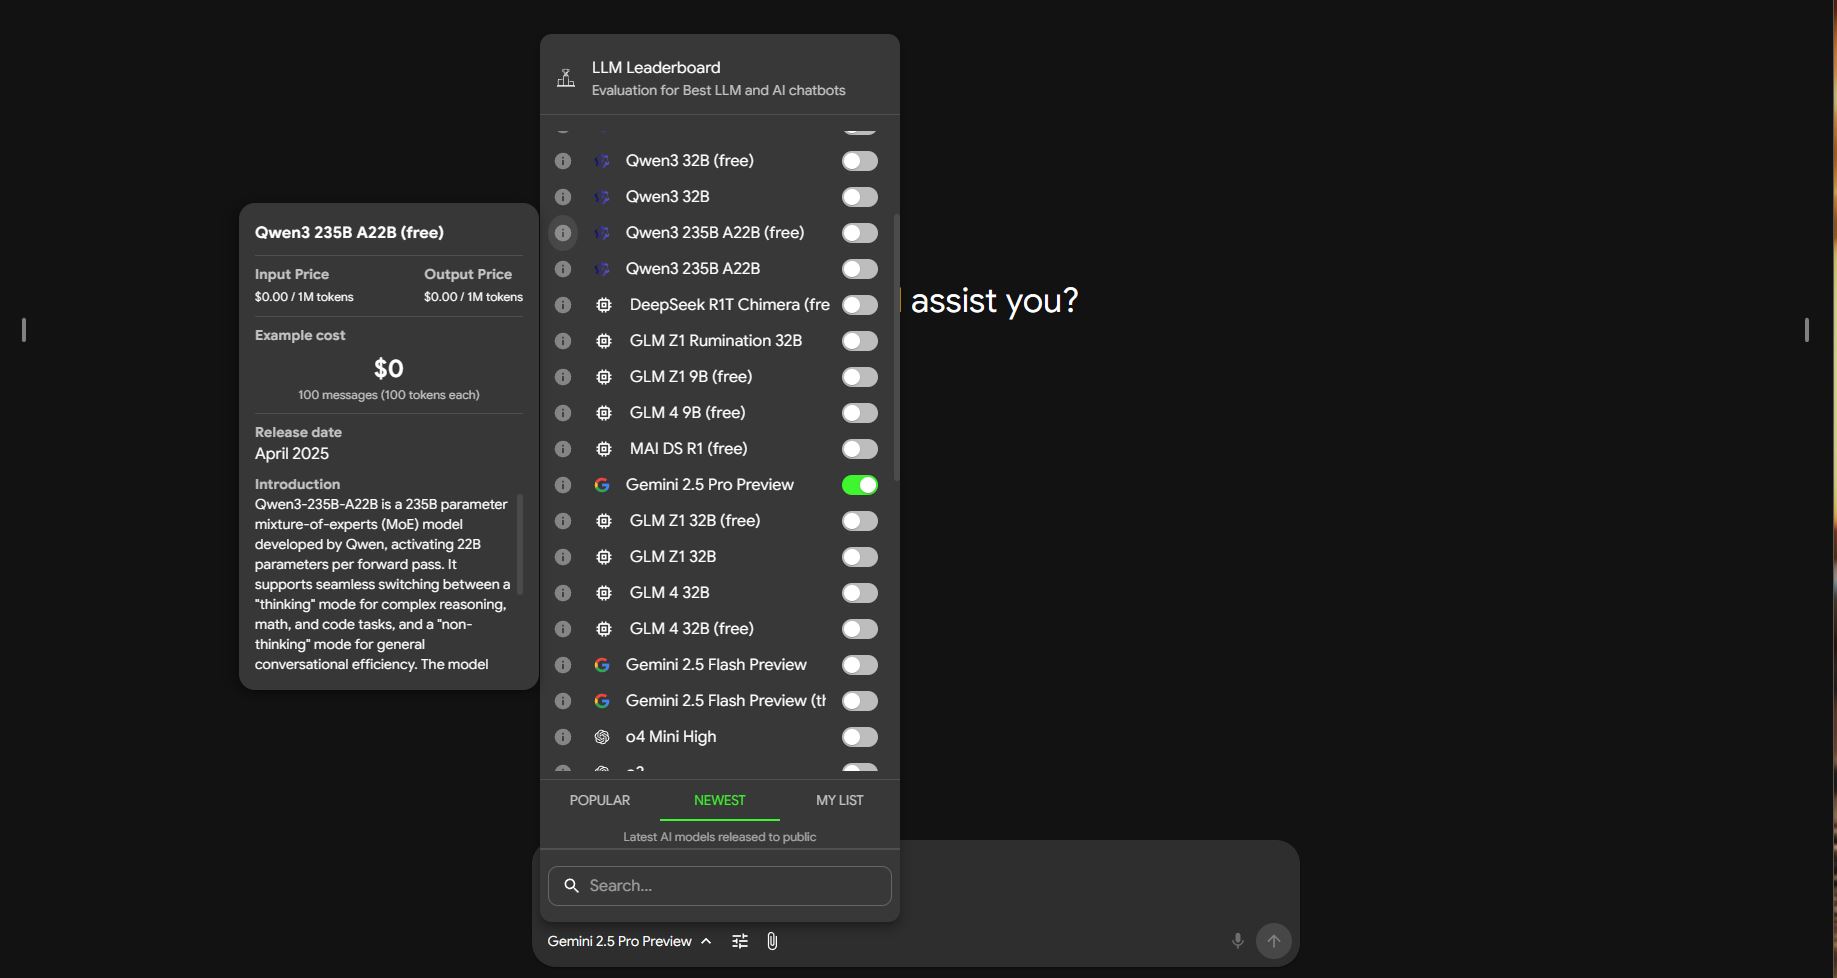Switch to the MY LIST tab
This screenshot has width=1837, height=978.
coord(839,800)
